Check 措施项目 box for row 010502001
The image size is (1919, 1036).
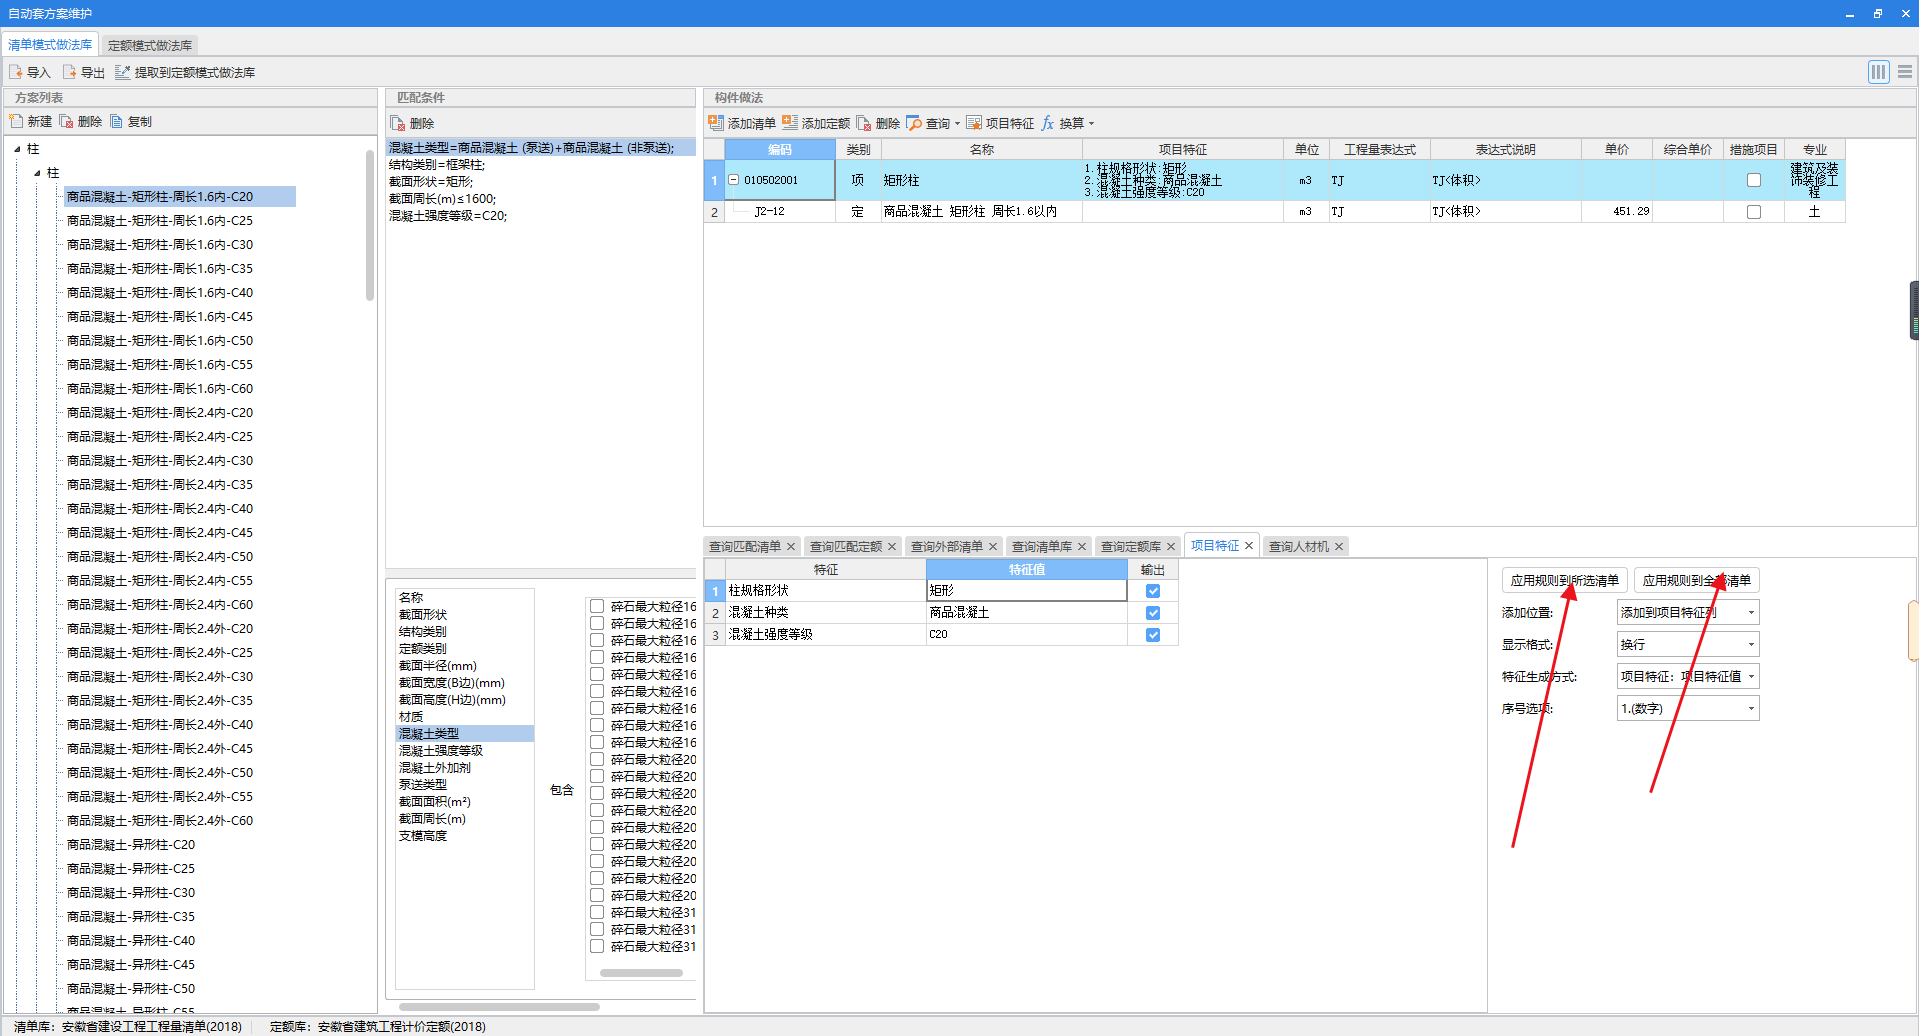[1754, 180]
